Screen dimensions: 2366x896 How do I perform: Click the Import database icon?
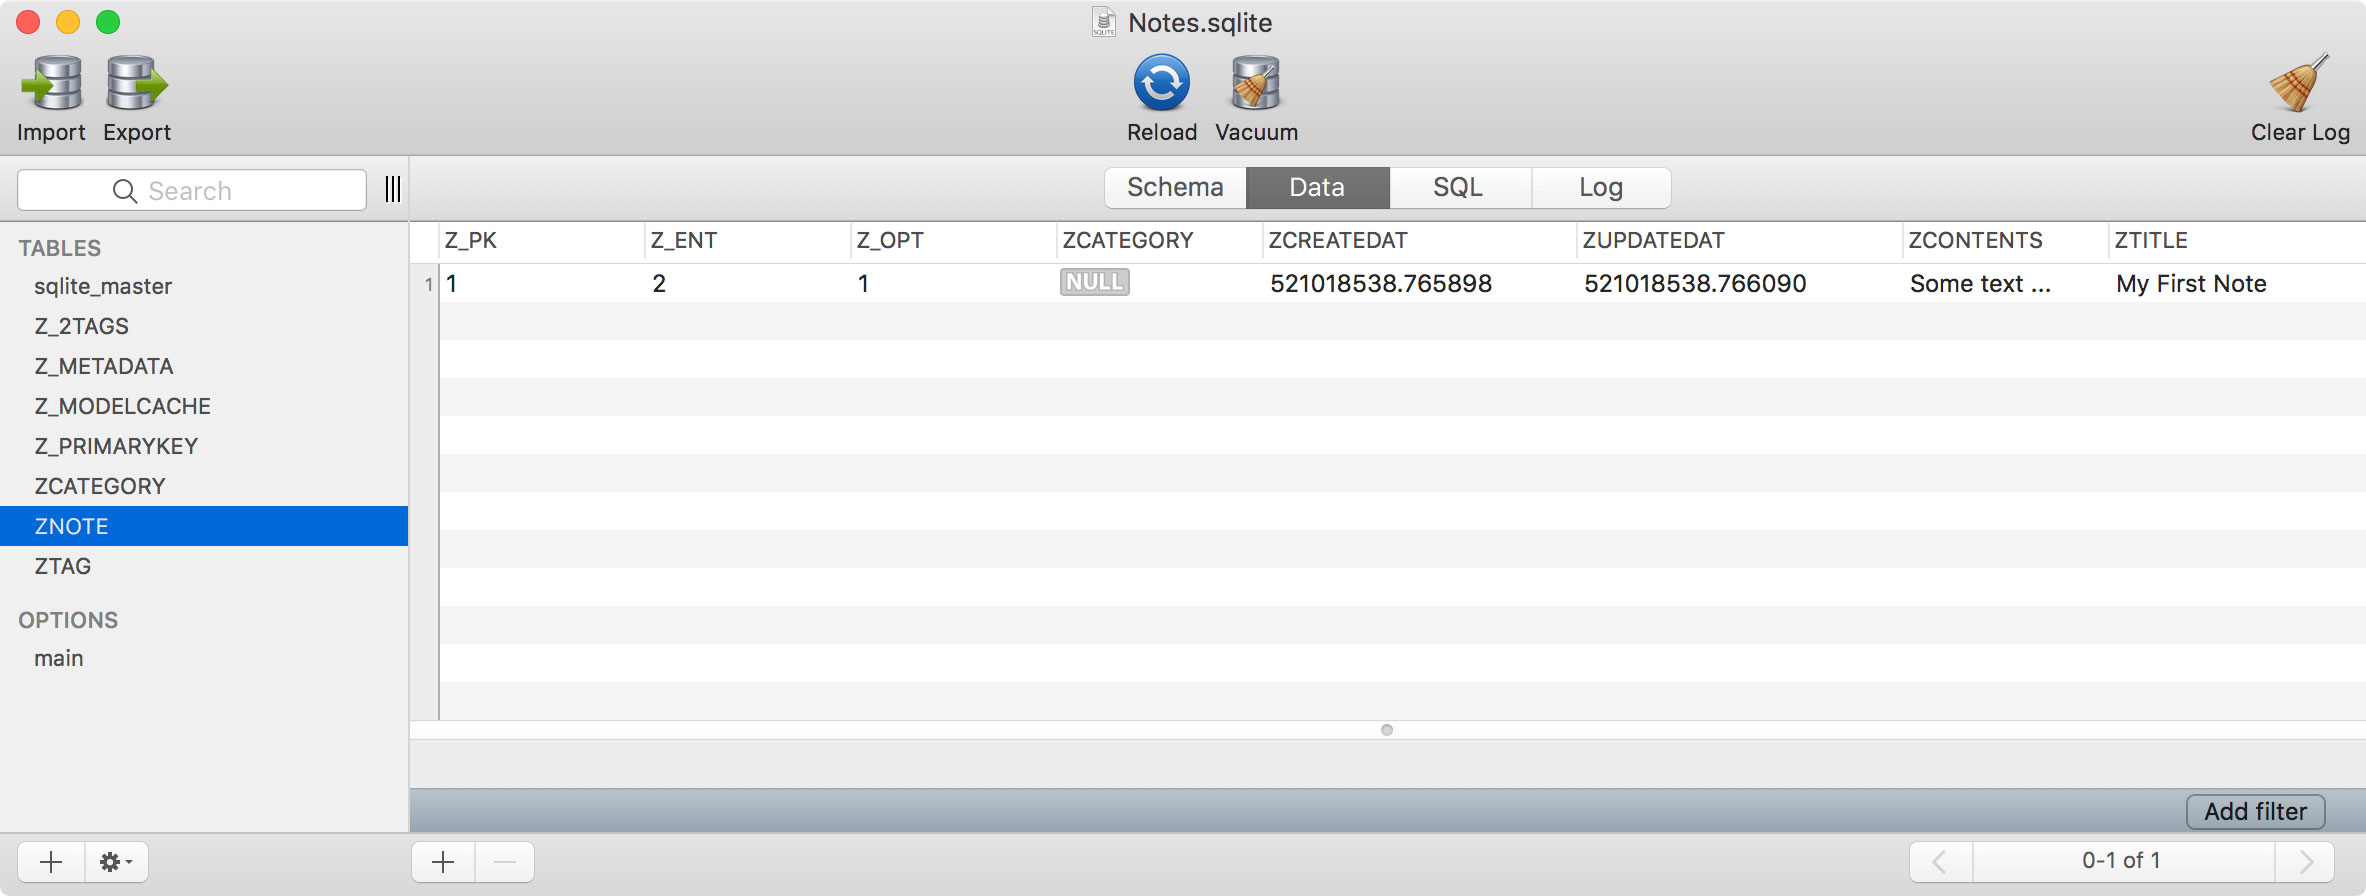pos(51,84)
